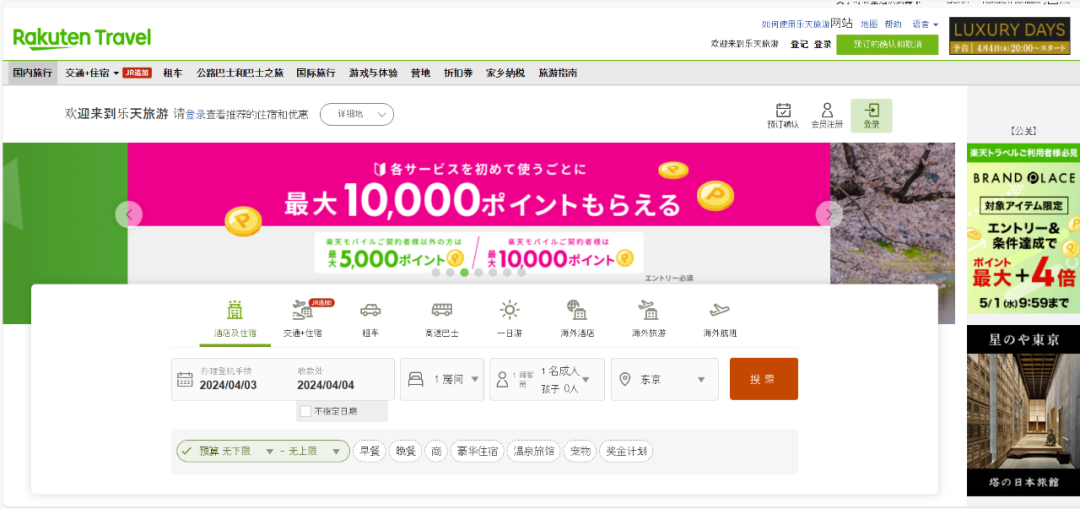Select the 酒店及住宿 hotel icon tab
The image size is (1080, 509).
235,310
